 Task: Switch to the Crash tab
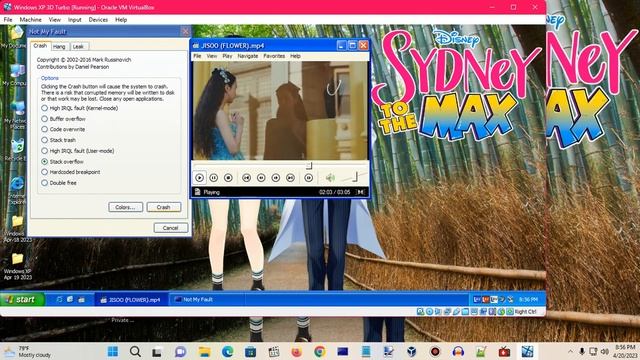click(x=40, y=46)
